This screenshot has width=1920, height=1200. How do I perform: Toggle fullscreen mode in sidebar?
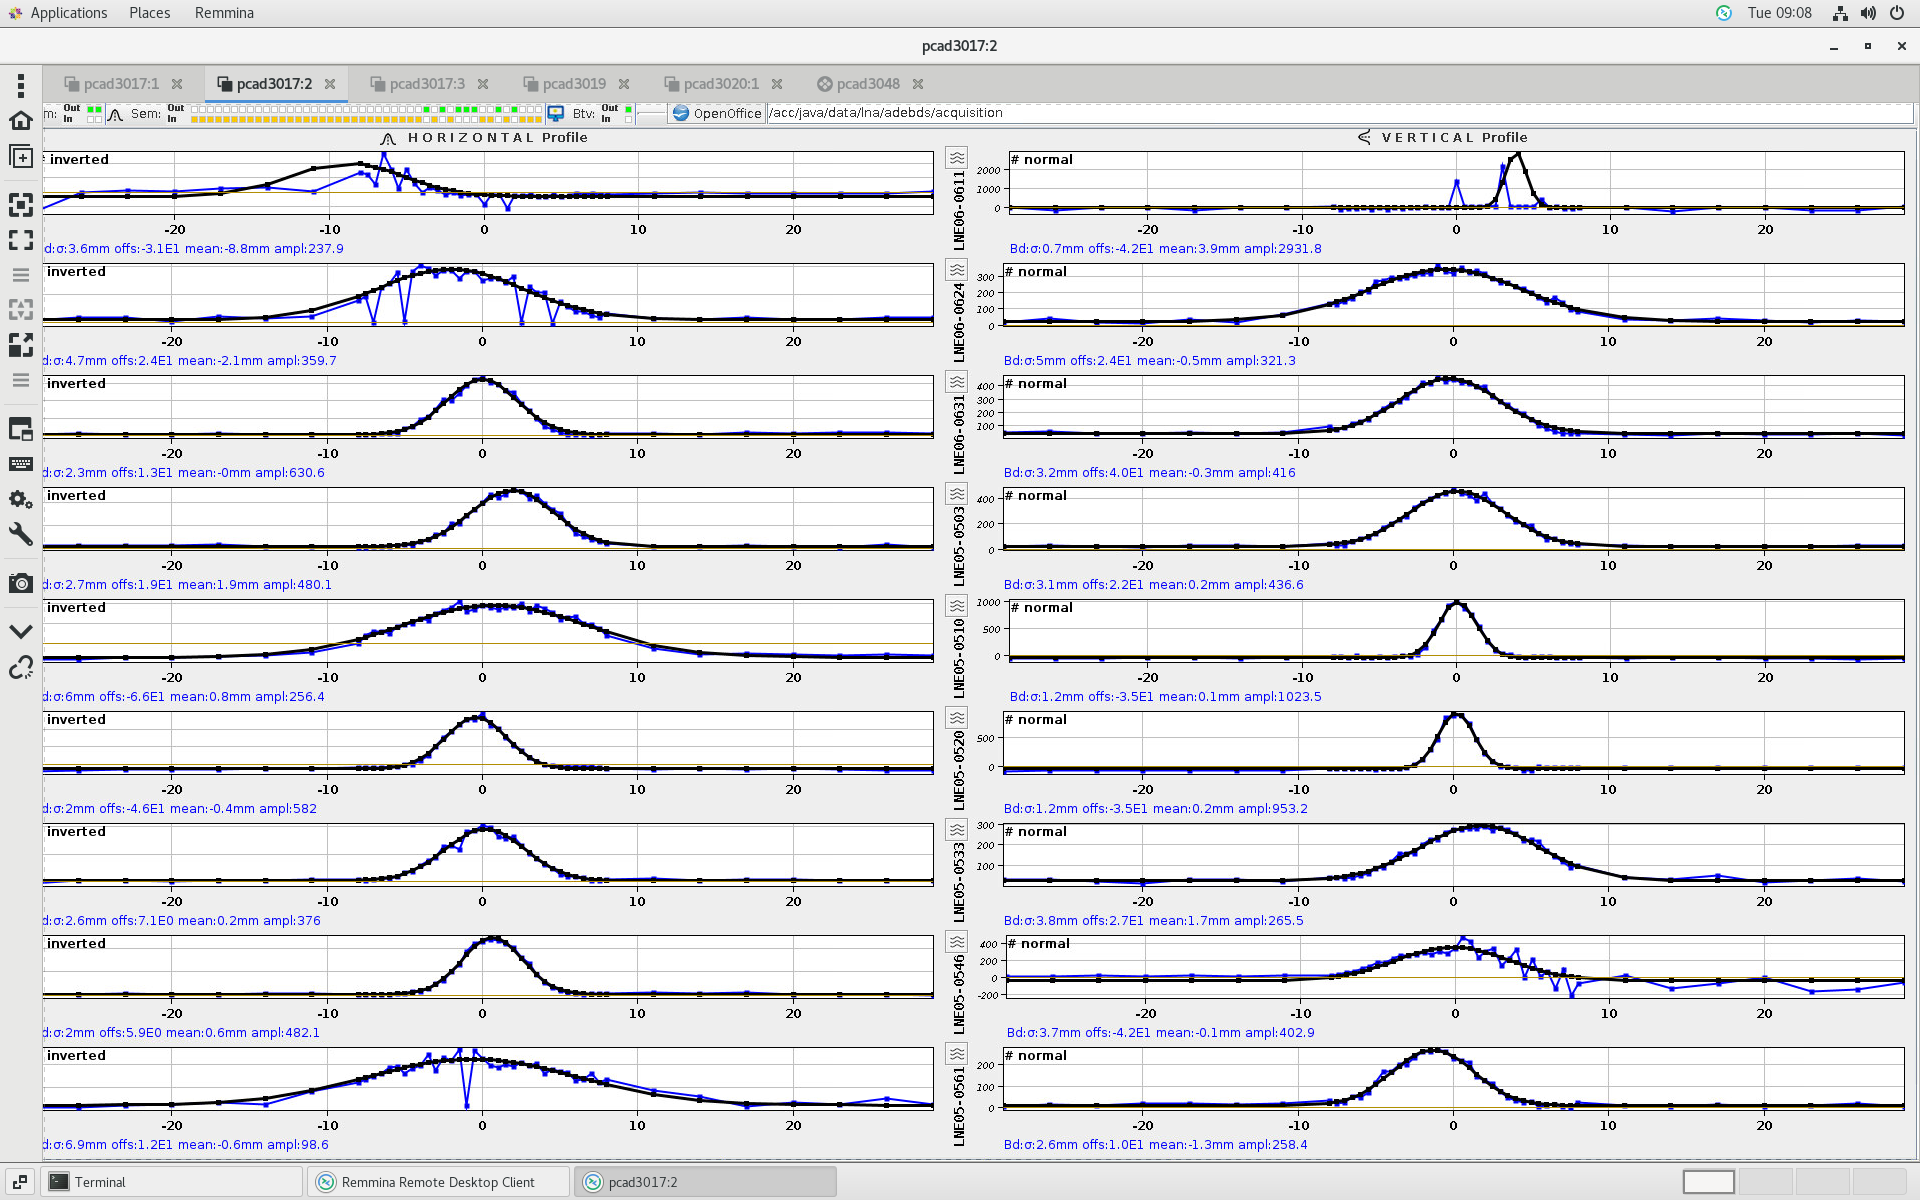tap(21, 240)
